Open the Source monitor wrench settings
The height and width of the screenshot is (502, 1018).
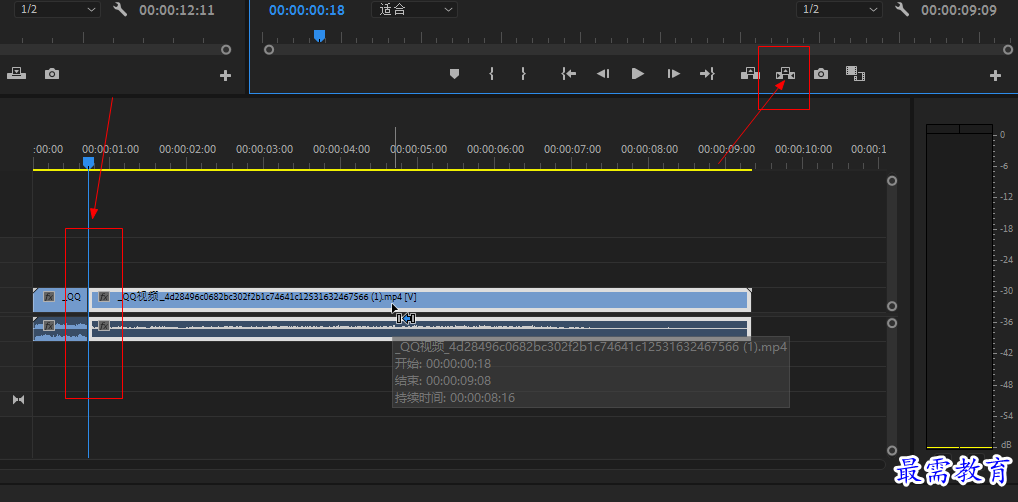[119, 9]
